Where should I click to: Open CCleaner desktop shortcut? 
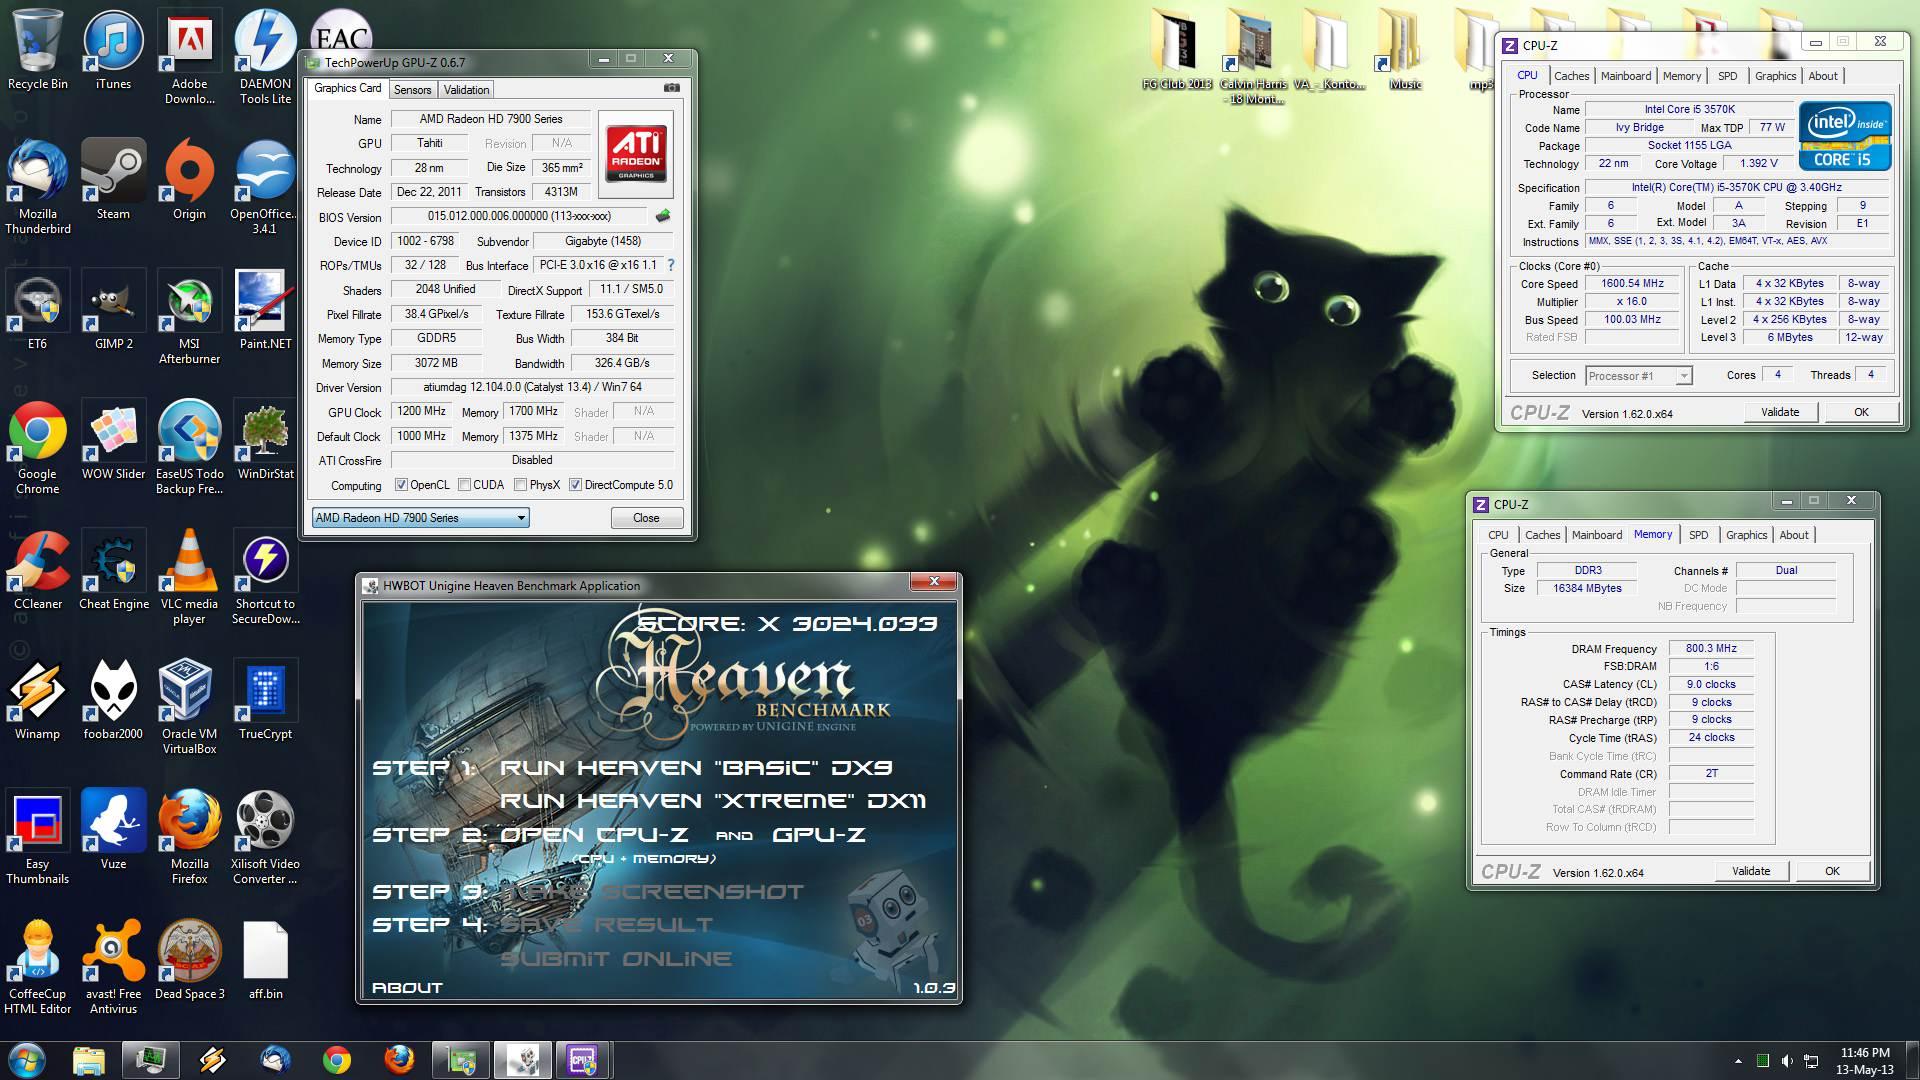tap(37, 570)
